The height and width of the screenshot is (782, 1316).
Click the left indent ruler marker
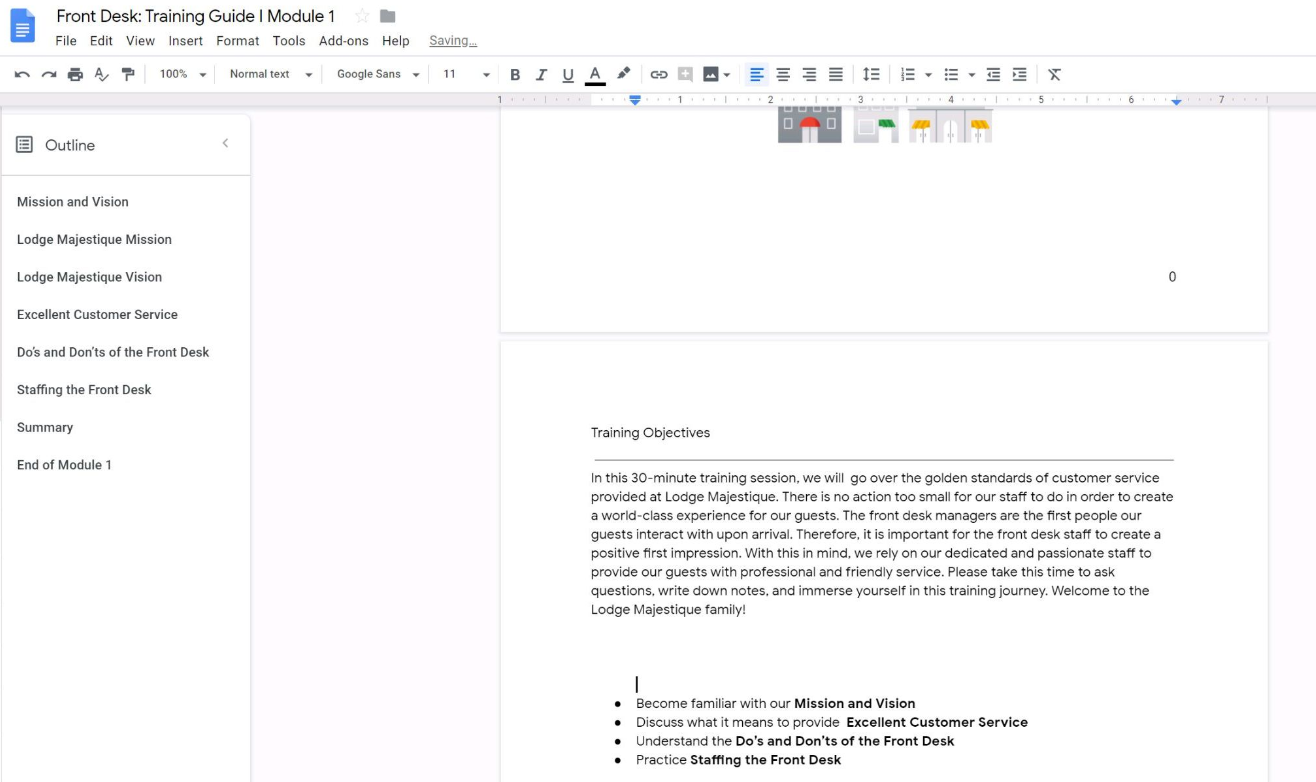635,101
